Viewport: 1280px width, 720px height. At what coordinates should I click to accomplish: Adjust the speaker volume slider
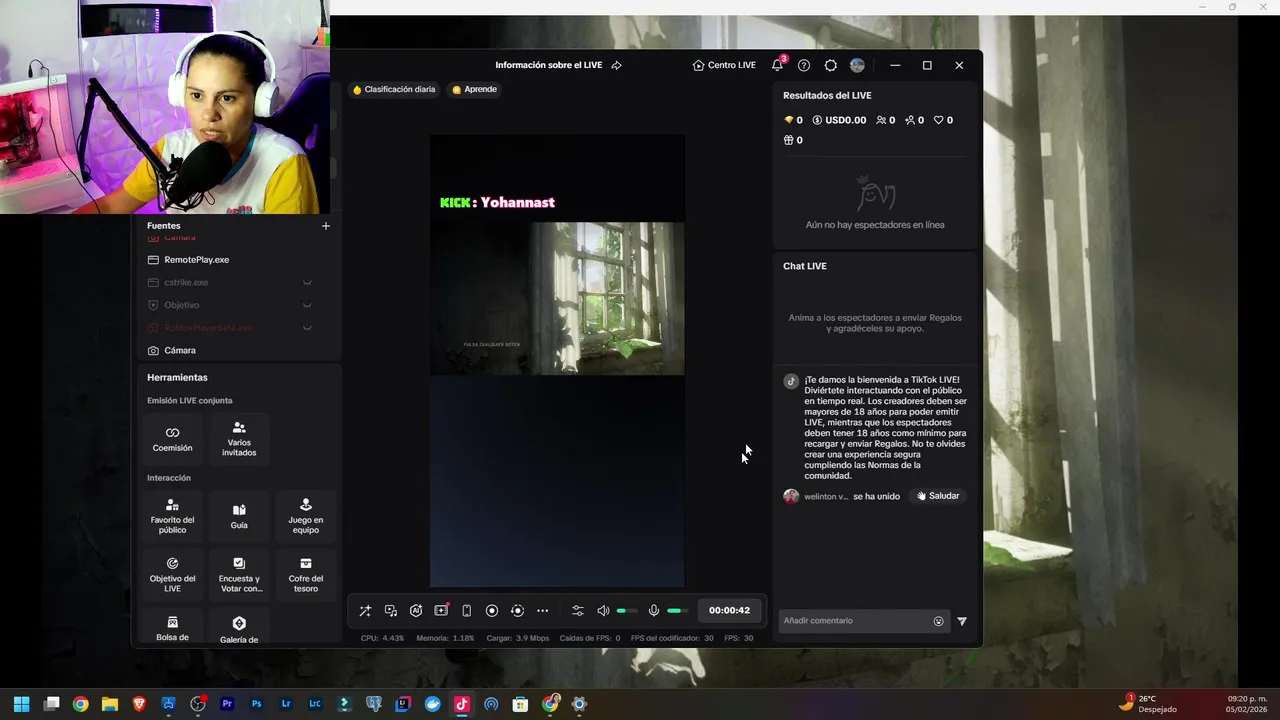[627, 611]
